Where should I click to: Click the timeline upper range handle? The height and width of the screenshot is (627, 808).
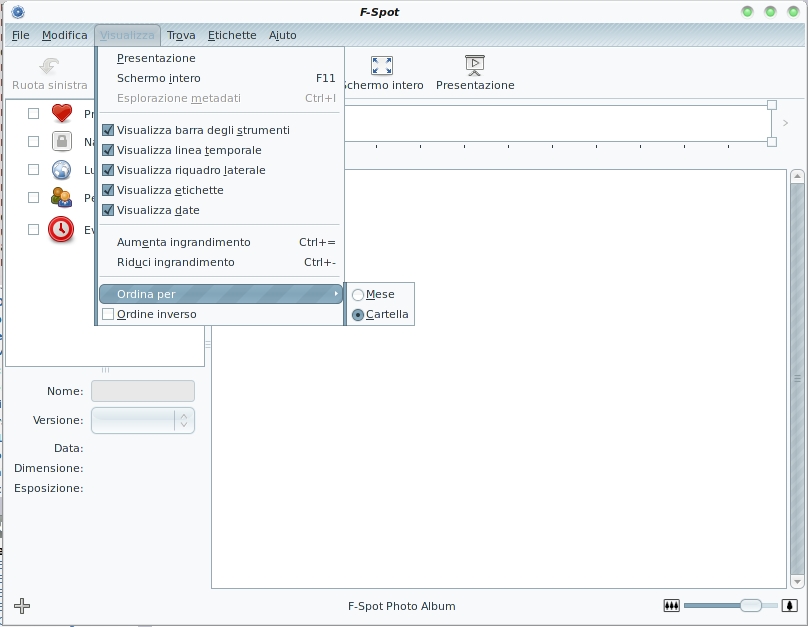point(771,105)
